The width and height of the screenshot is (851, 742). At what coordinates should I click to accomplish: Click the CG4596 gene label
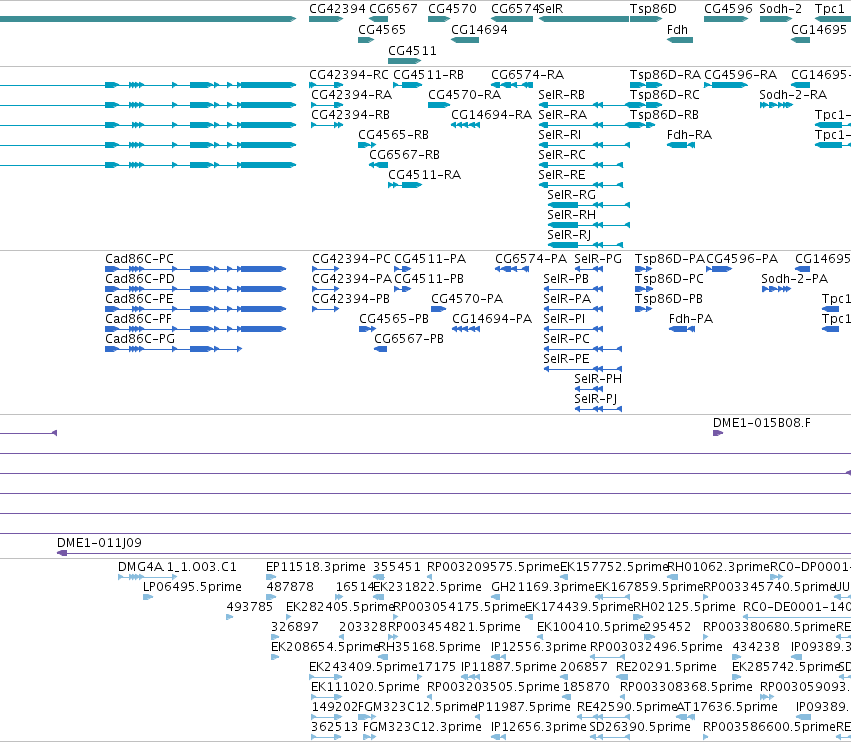[x=728, y=9]
